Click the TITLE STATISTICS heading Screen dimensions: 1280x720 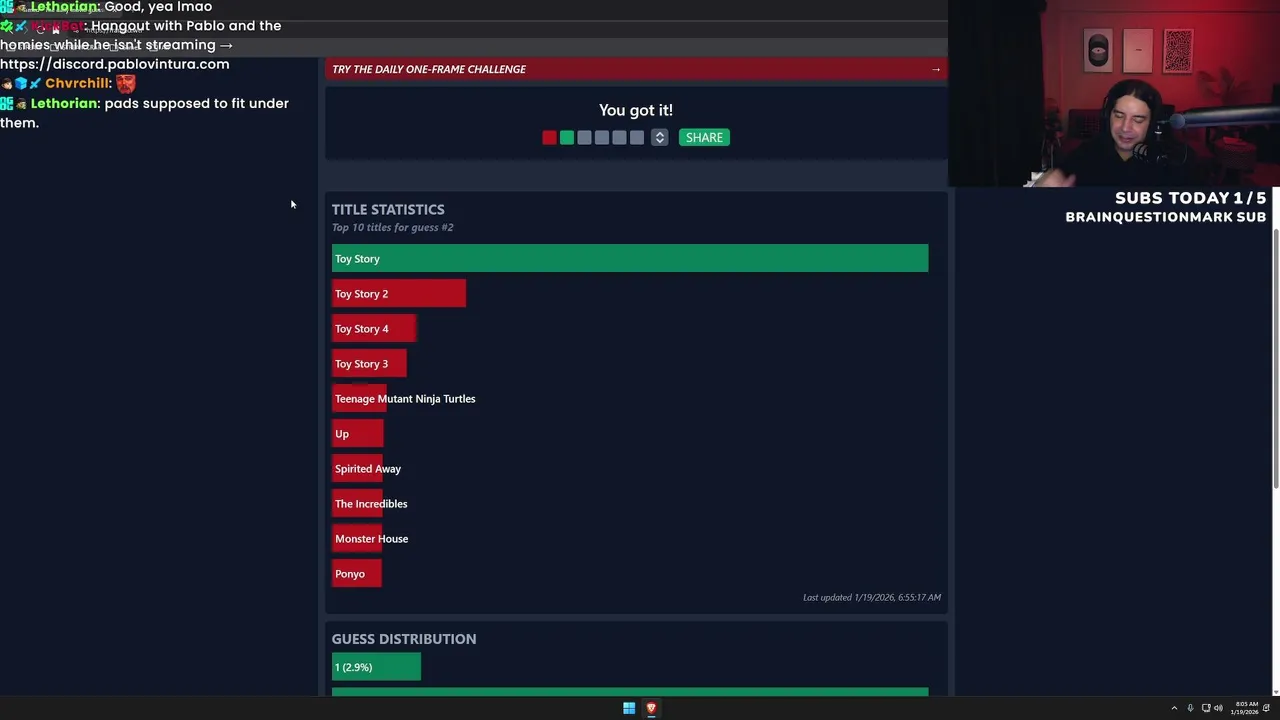coord(388,209)
